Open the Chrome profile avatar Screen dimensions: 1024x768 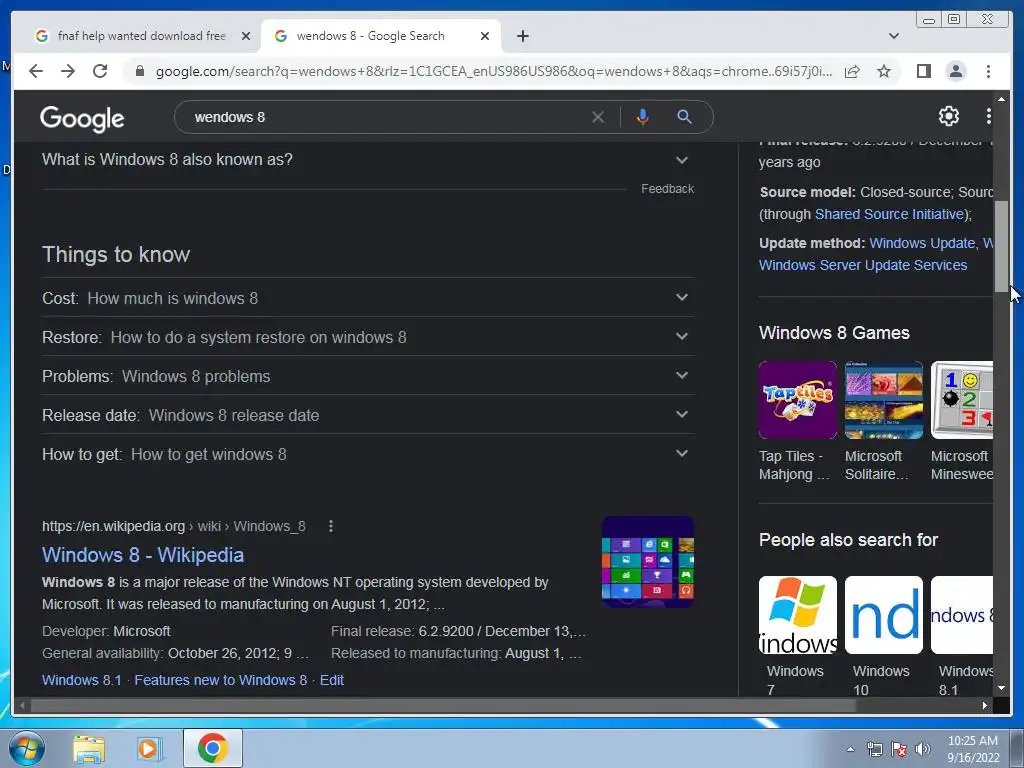click(x=955, y=71)
